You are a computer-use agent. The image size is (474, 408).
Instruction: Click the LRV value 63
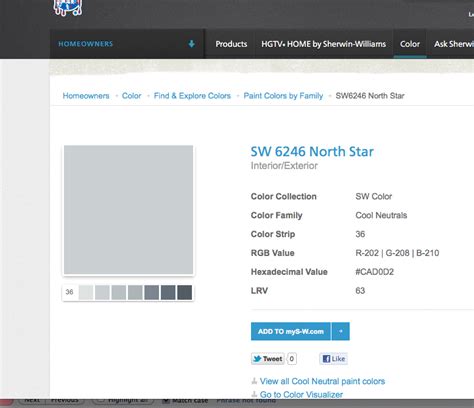(360, 291)
